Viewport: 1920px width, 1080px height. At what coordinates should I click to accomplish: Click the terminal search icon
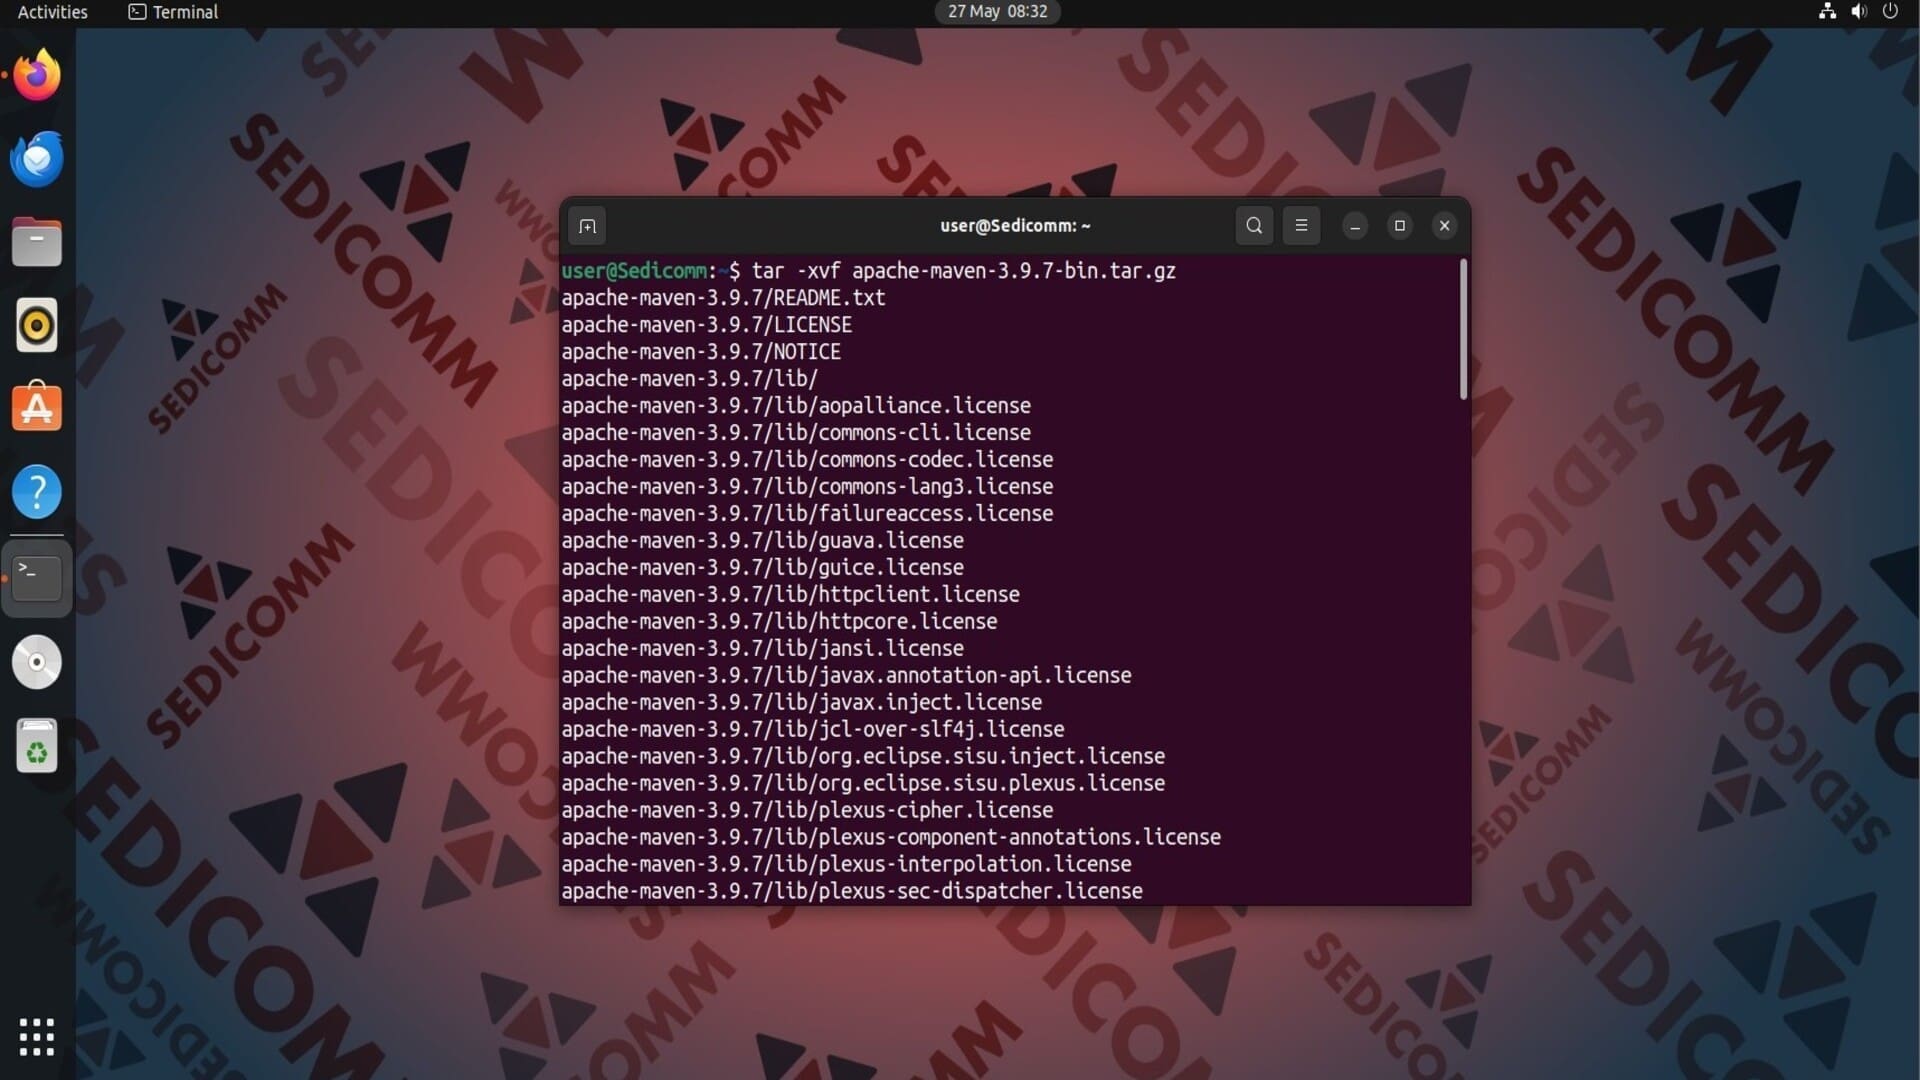coord(1254,226)
